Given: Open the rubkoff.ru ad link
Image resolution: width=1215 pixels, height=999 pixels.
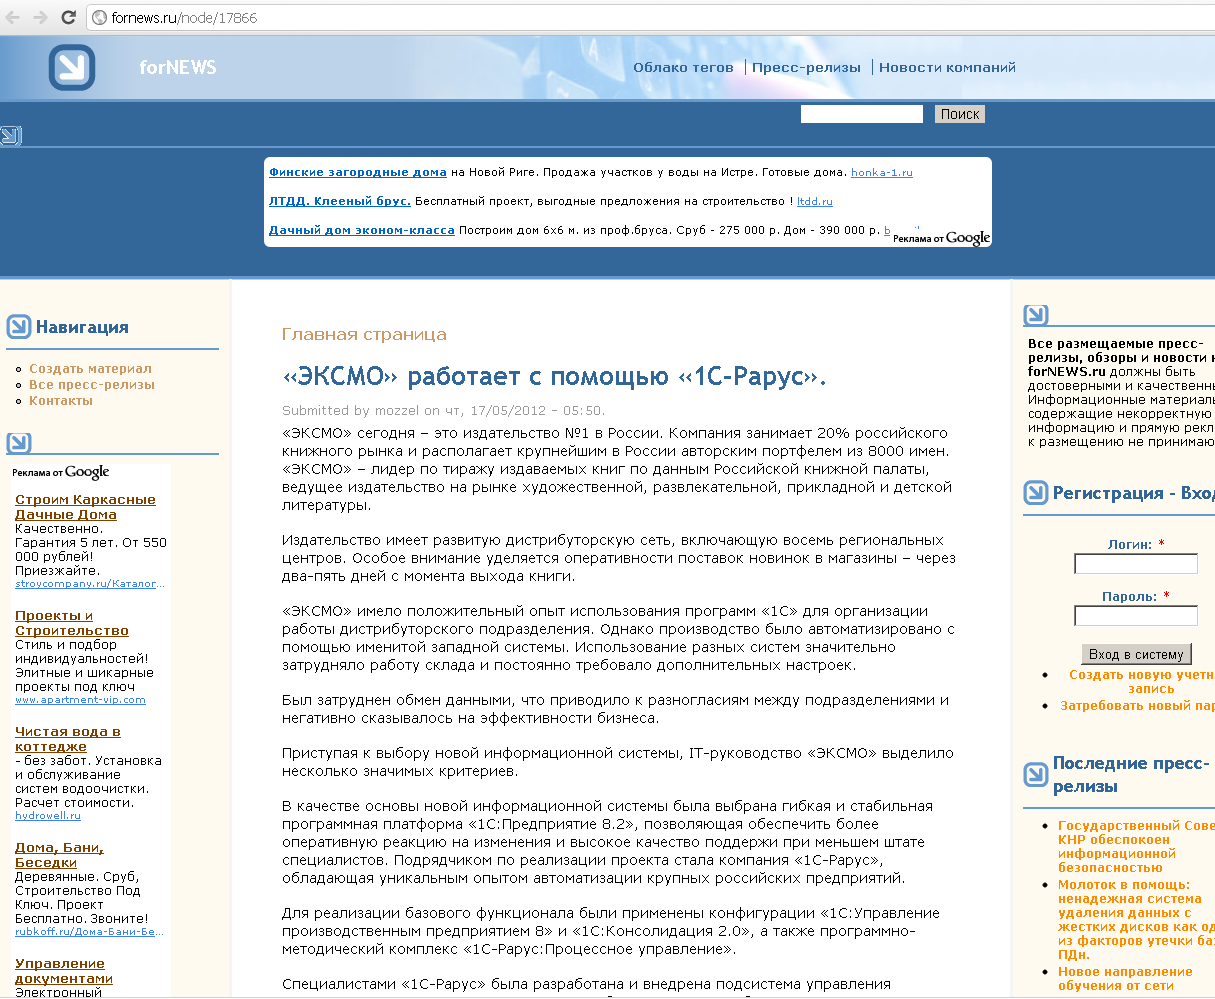Looking at the screenshot, I should click(x=90, y=931).
